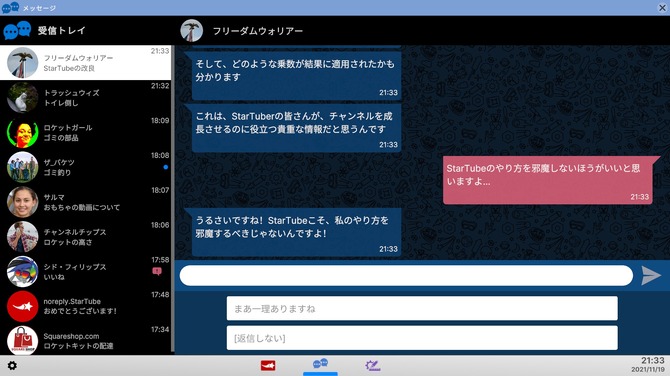Open the チャンネルチップス conversation
Image resolution: width=670 pixels, height=376 pixels.
85,237
